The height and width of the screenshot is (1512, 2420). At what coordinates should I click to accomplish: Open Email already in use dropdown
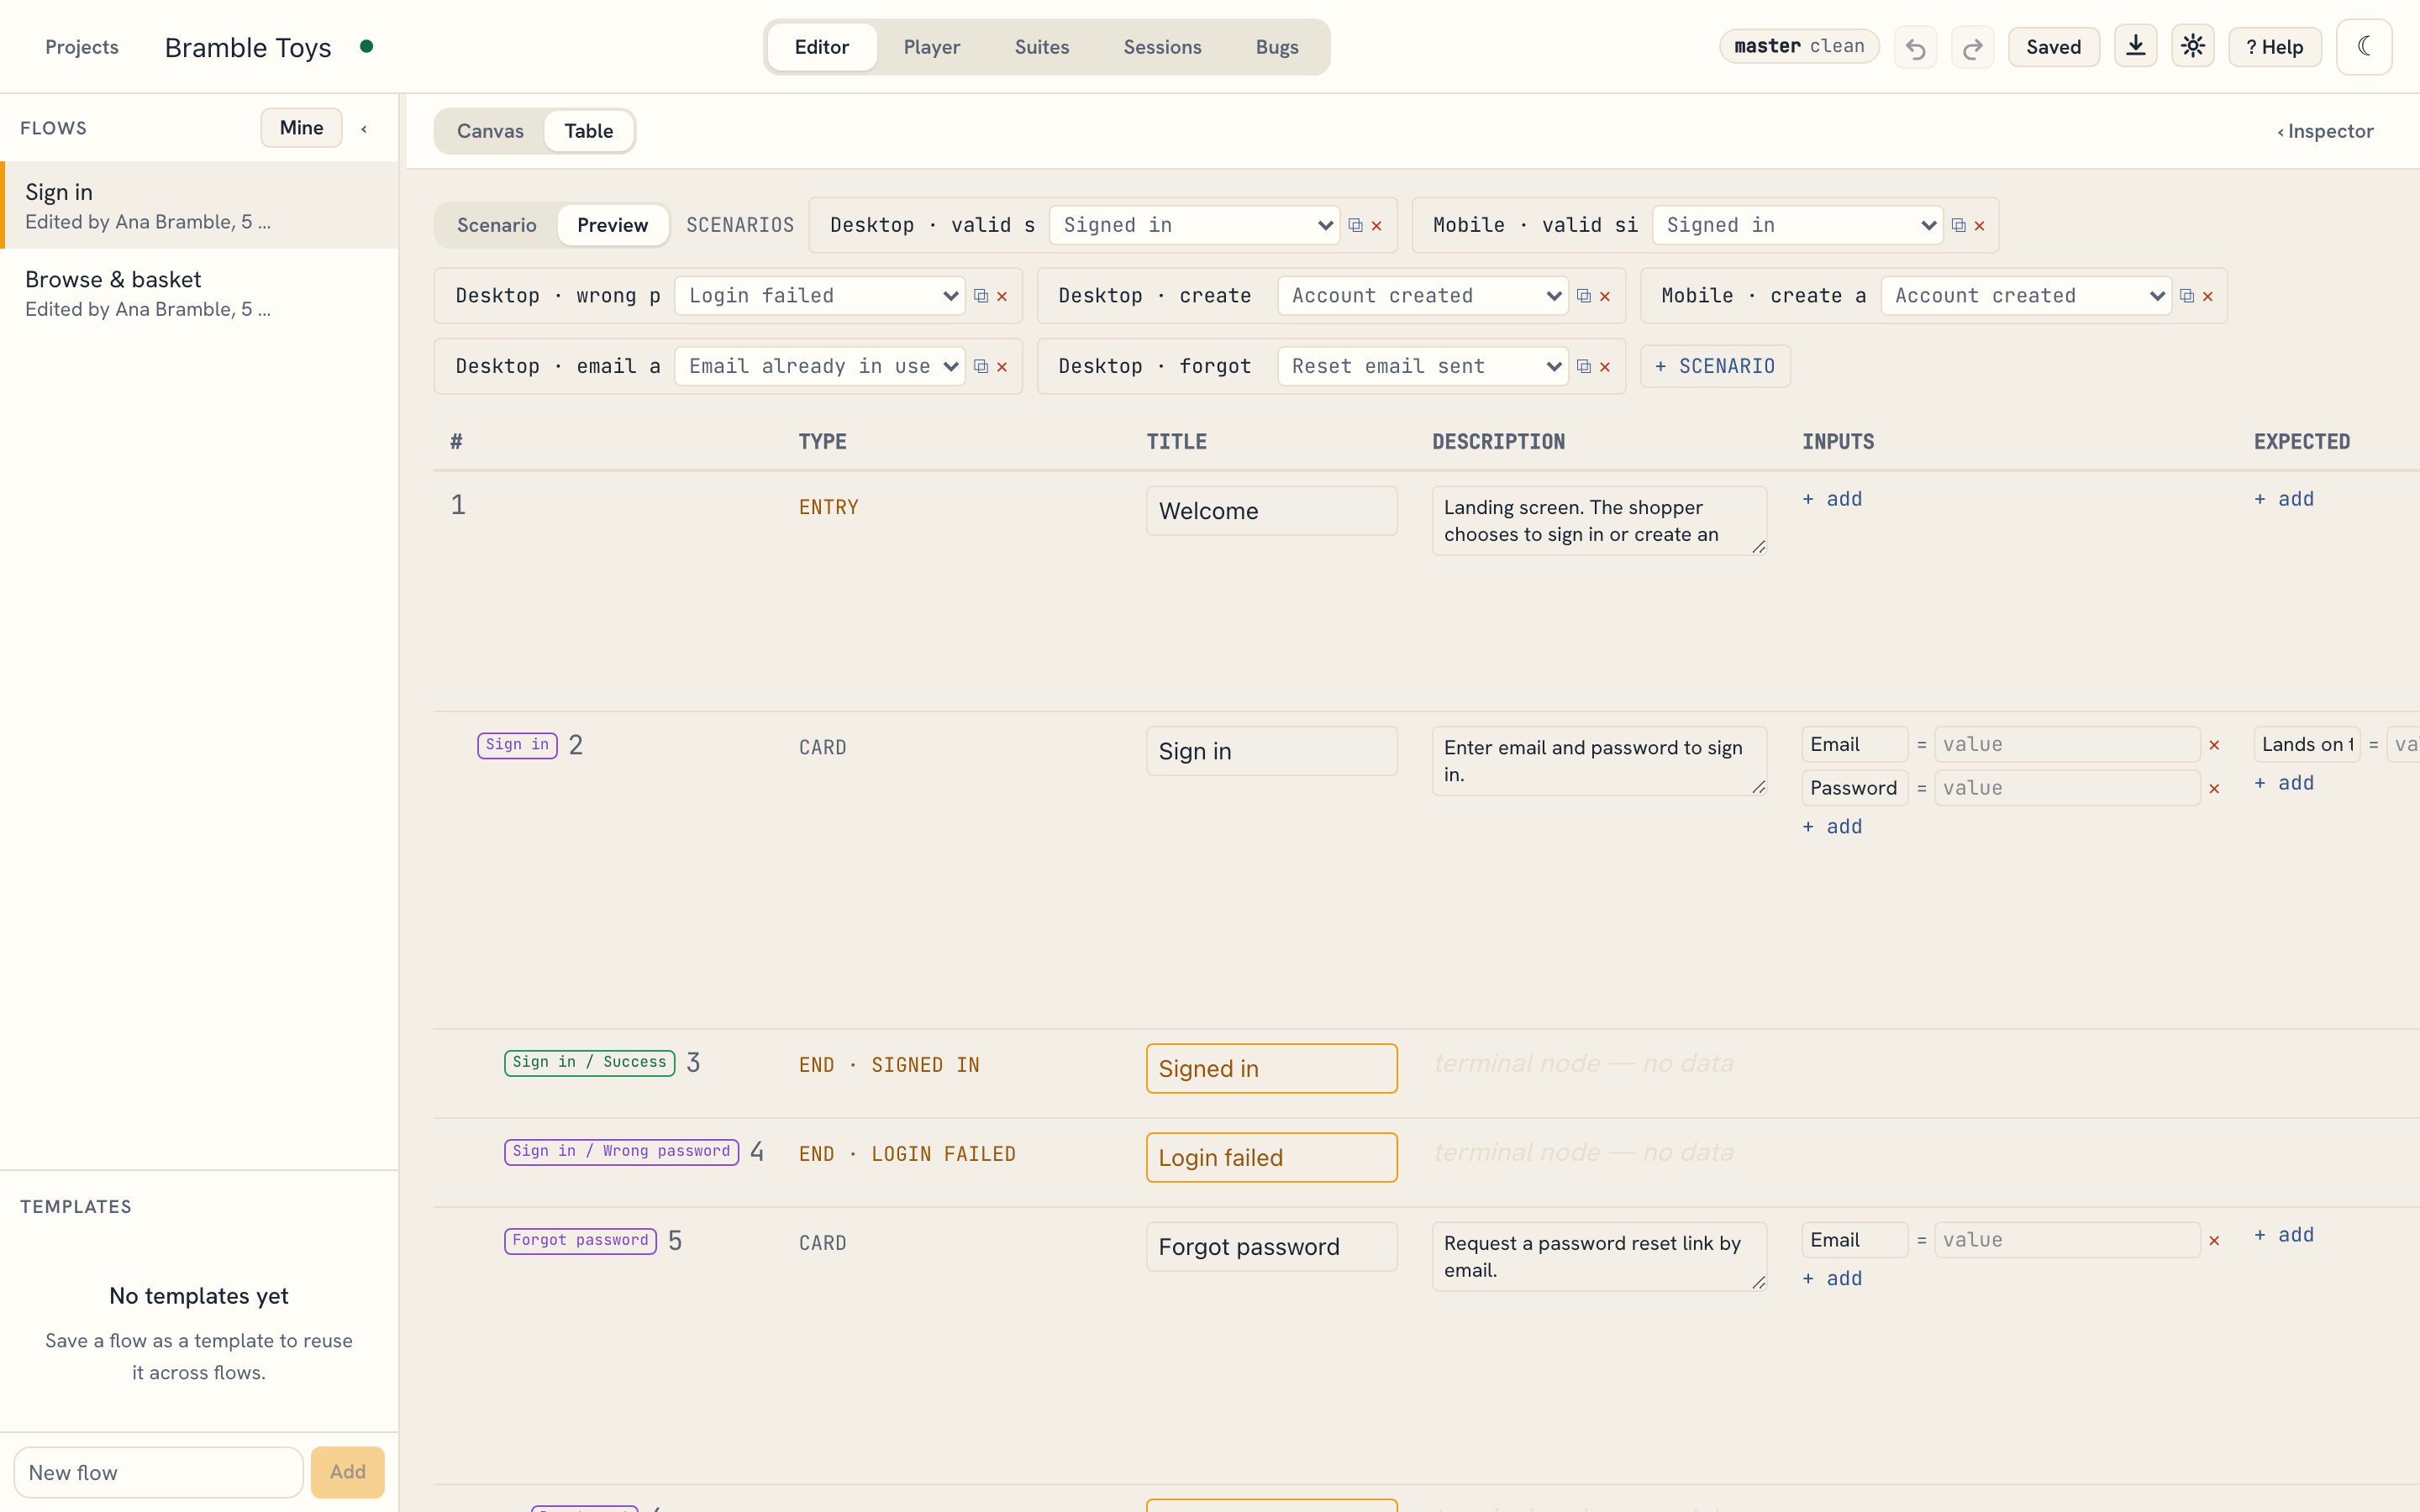820,367
